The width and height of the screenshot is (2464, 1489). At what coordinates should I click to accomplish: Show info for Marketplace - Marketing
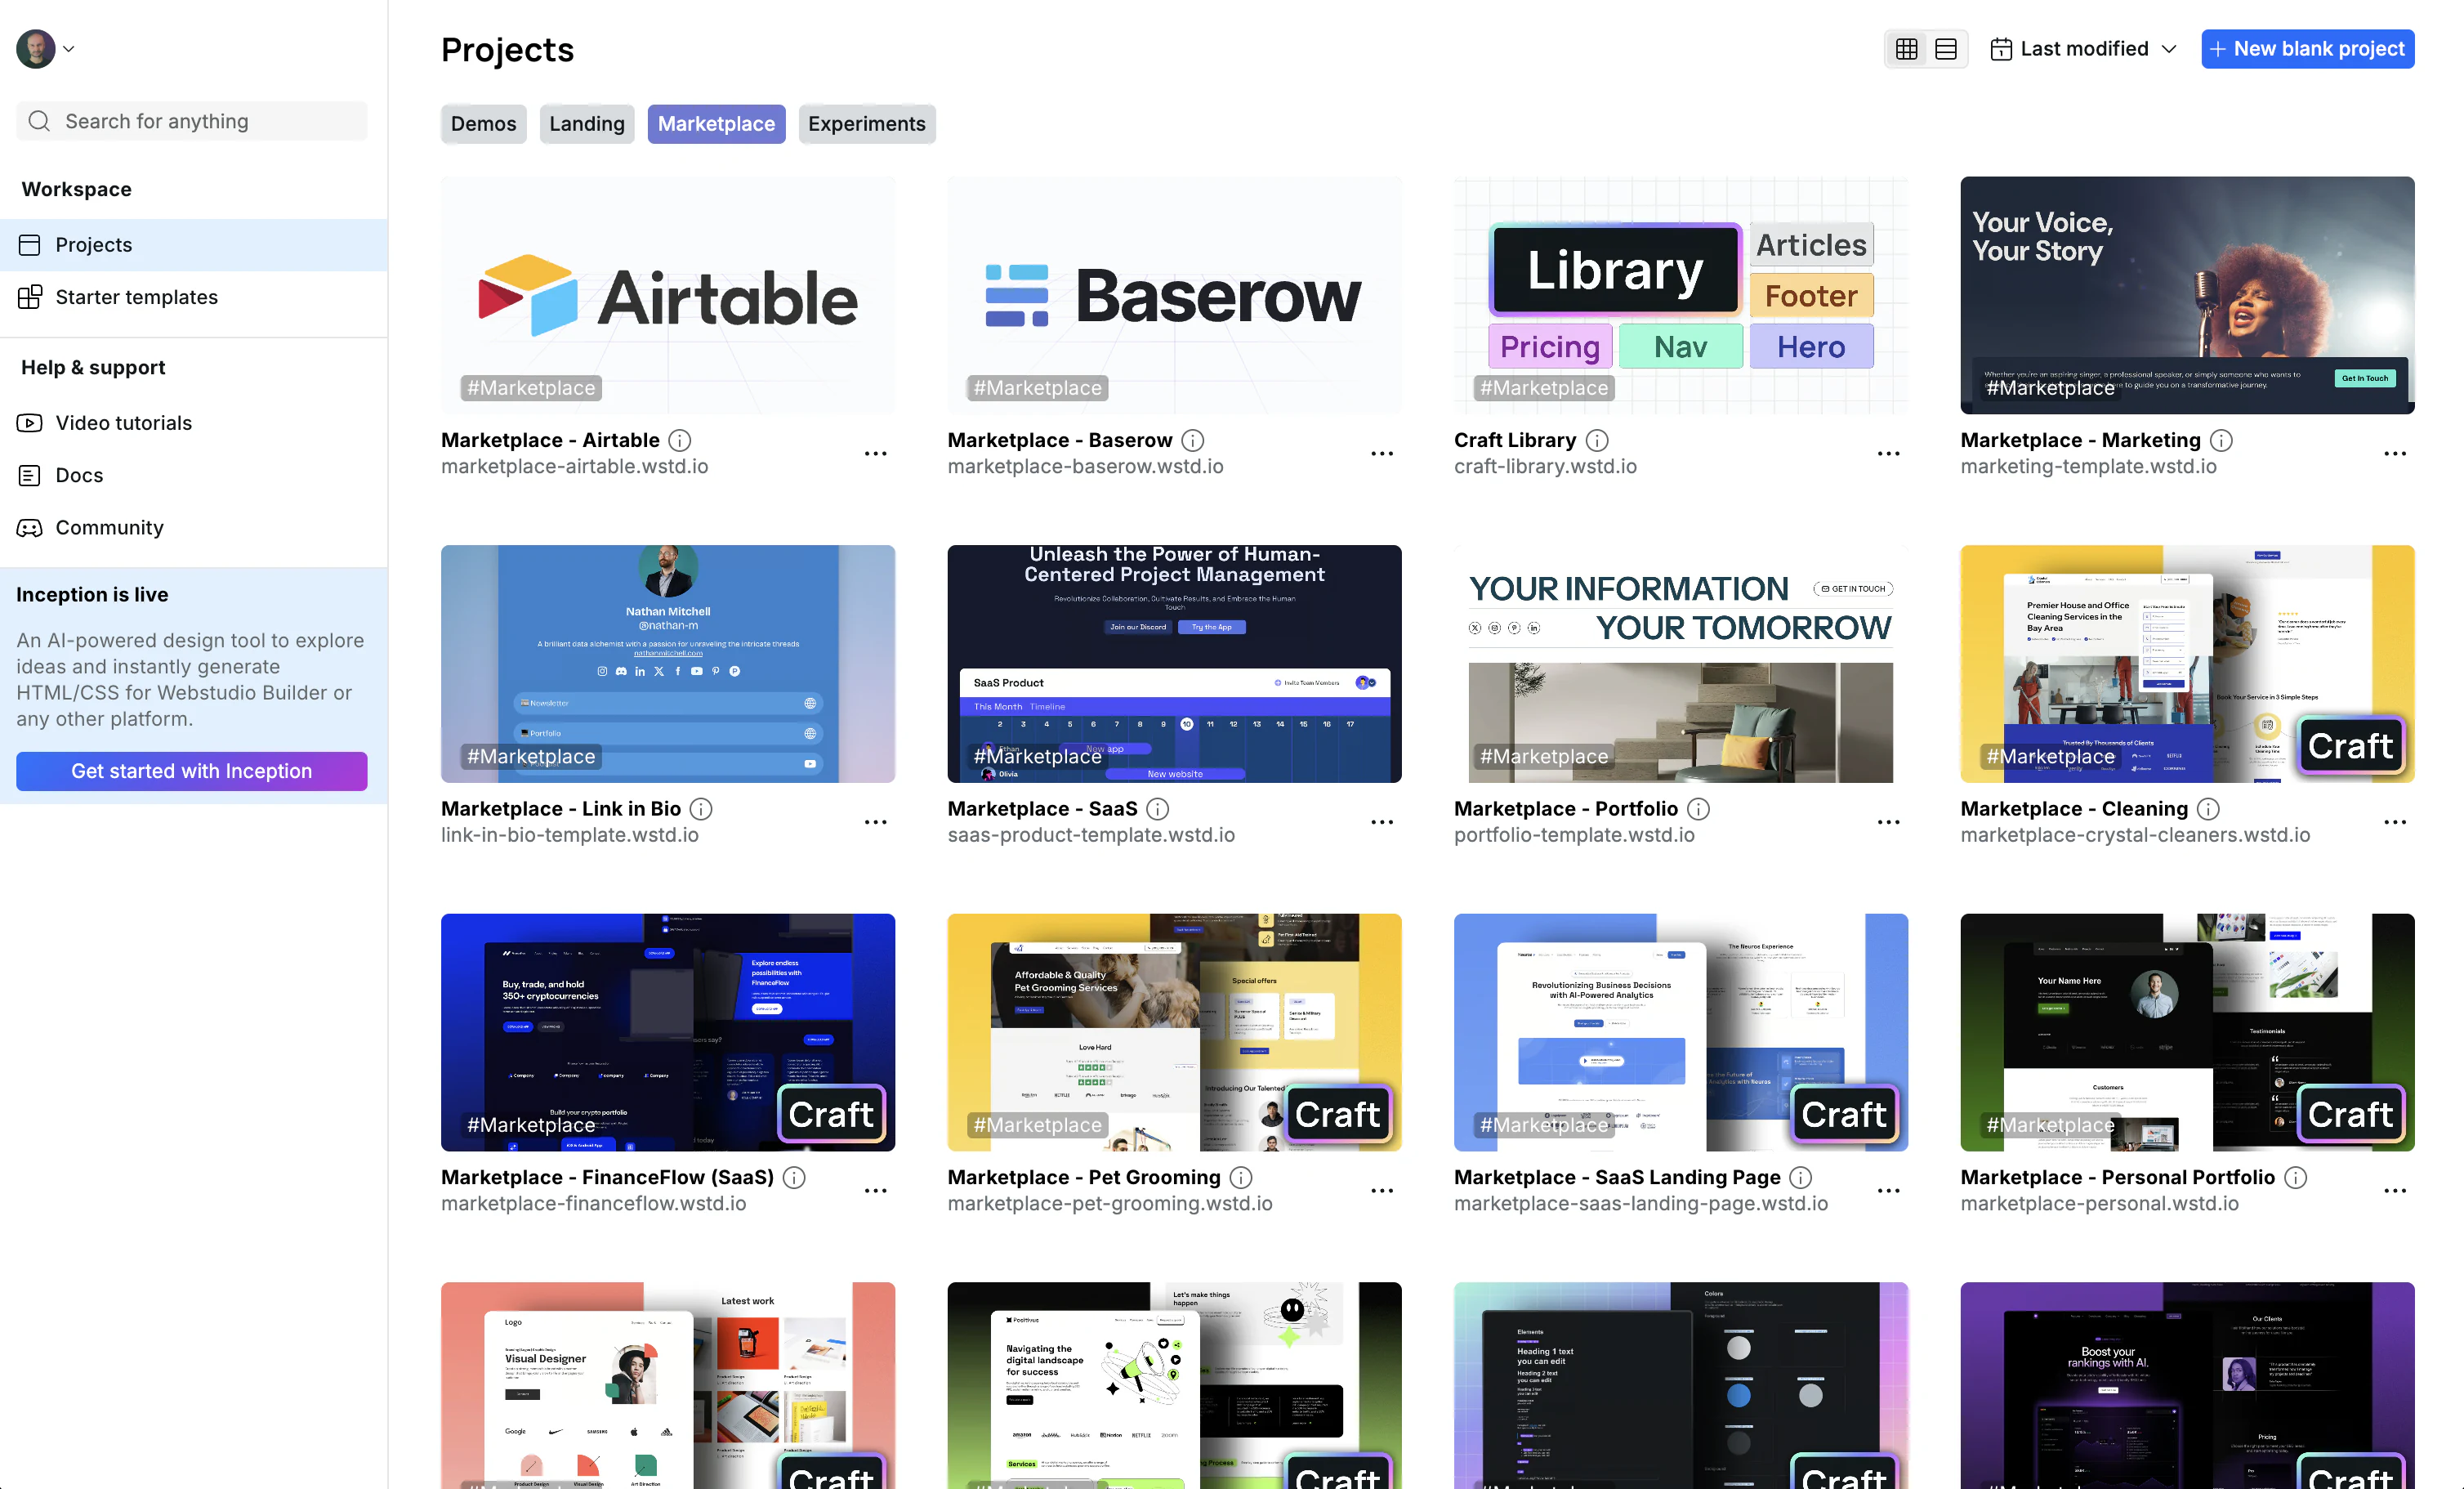pyautogui.click(x=2221, y=440)
